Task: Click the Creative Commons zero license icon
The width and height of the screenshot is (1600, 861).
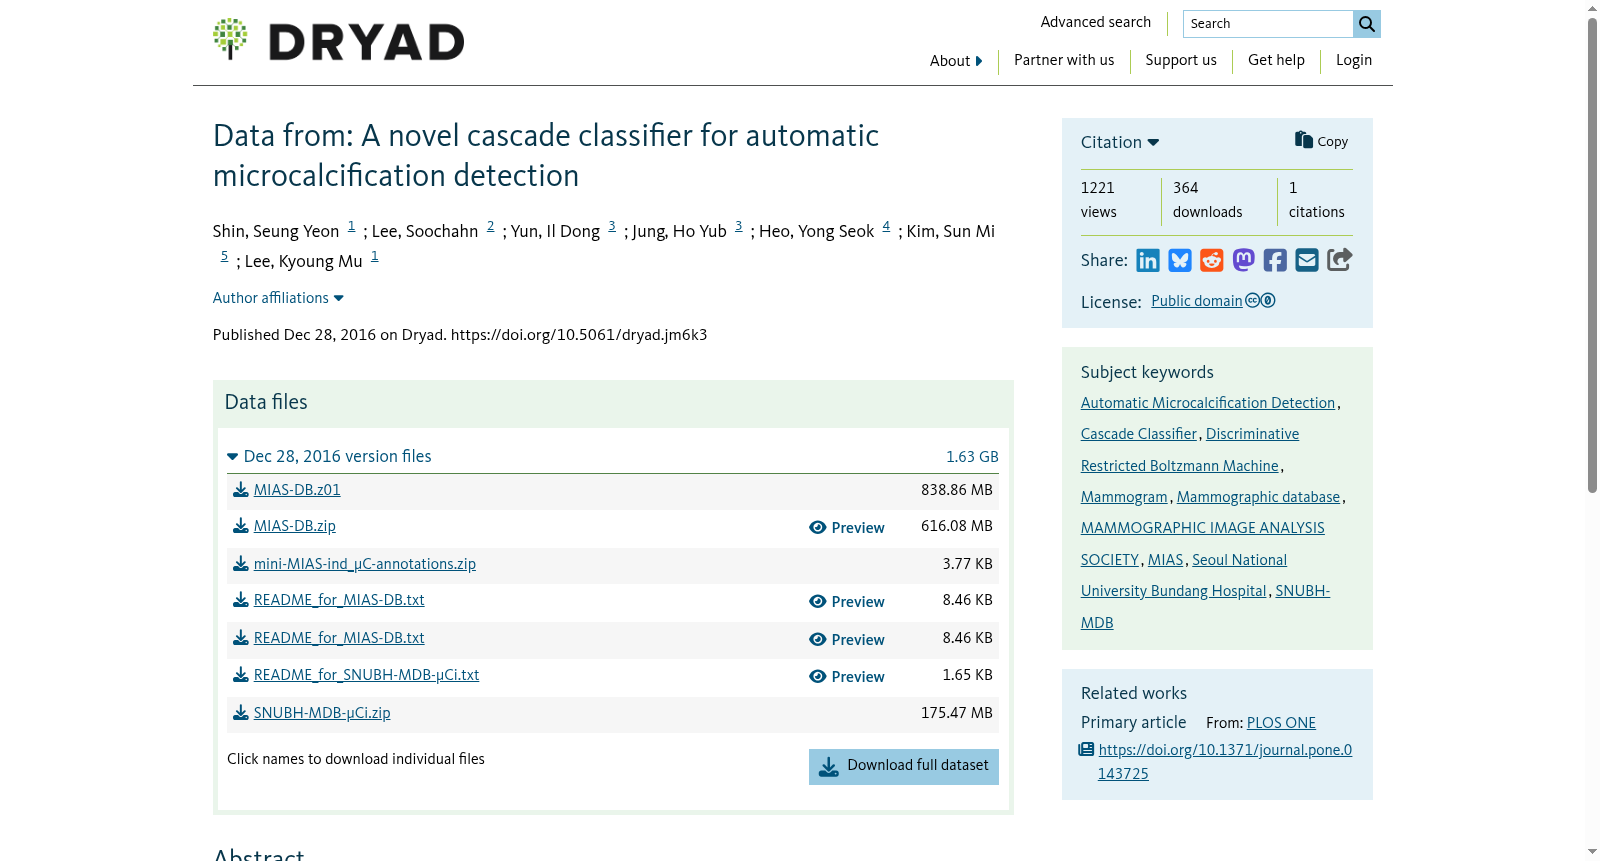Action: pos(1260,300)
